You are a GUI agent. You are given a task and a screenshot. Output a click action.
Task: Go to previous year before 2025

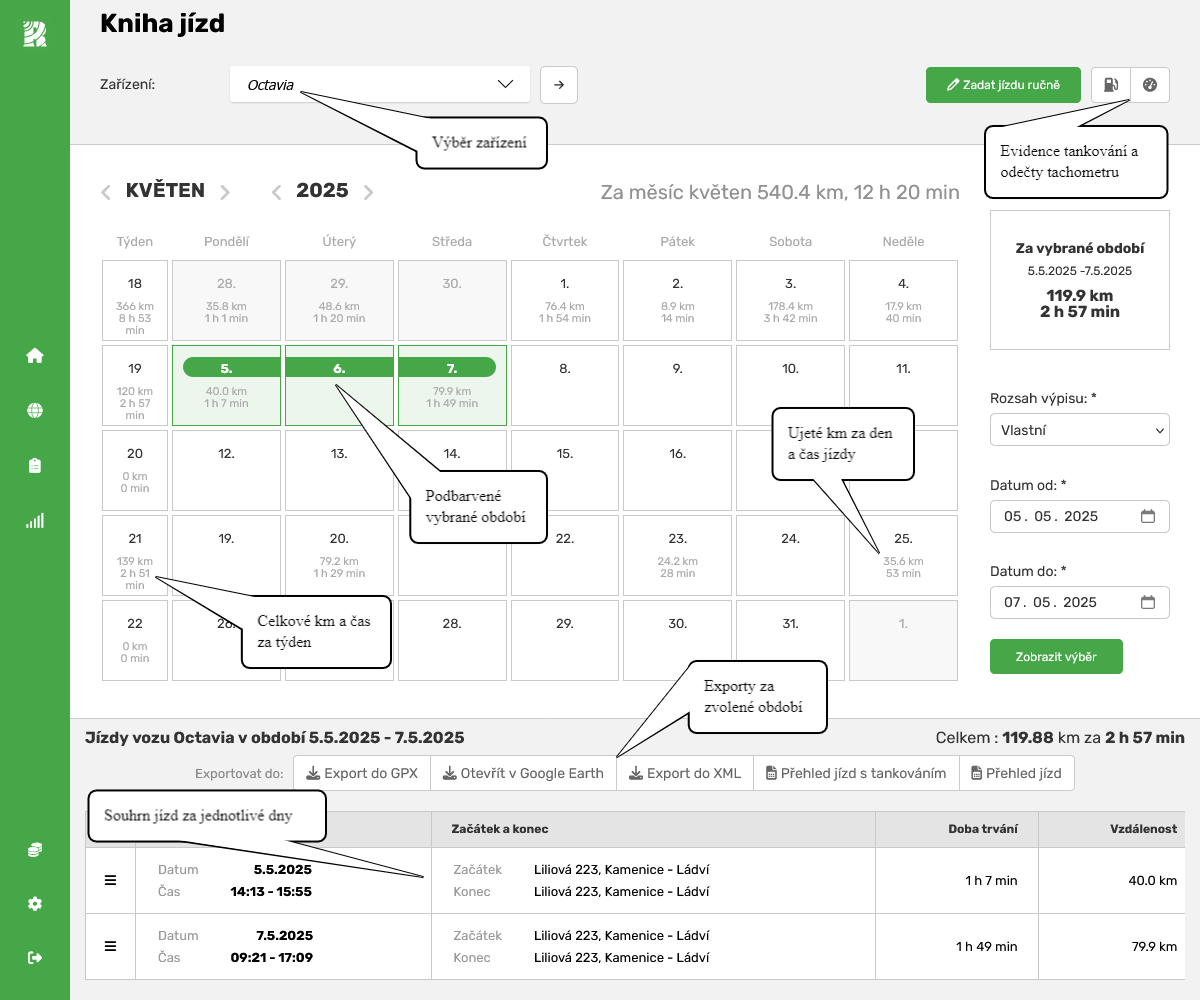click(x=277, y=192)
